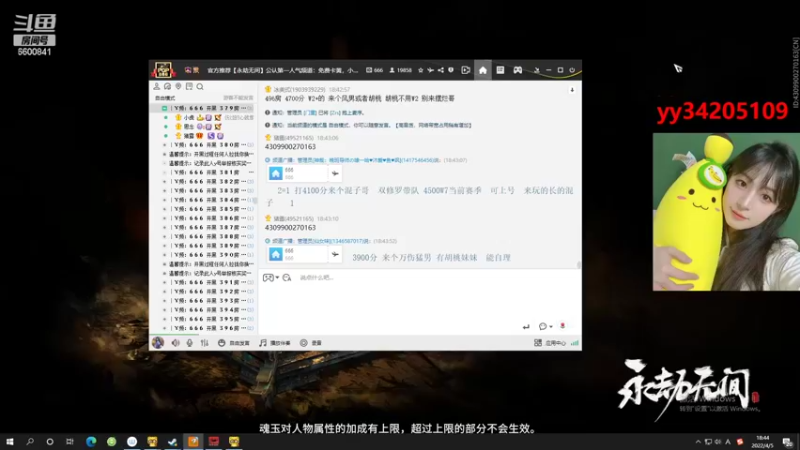Click airplane jump button on first broadcast card
The height and width of the screenshot is (450, 800).
tap(335, 173)
